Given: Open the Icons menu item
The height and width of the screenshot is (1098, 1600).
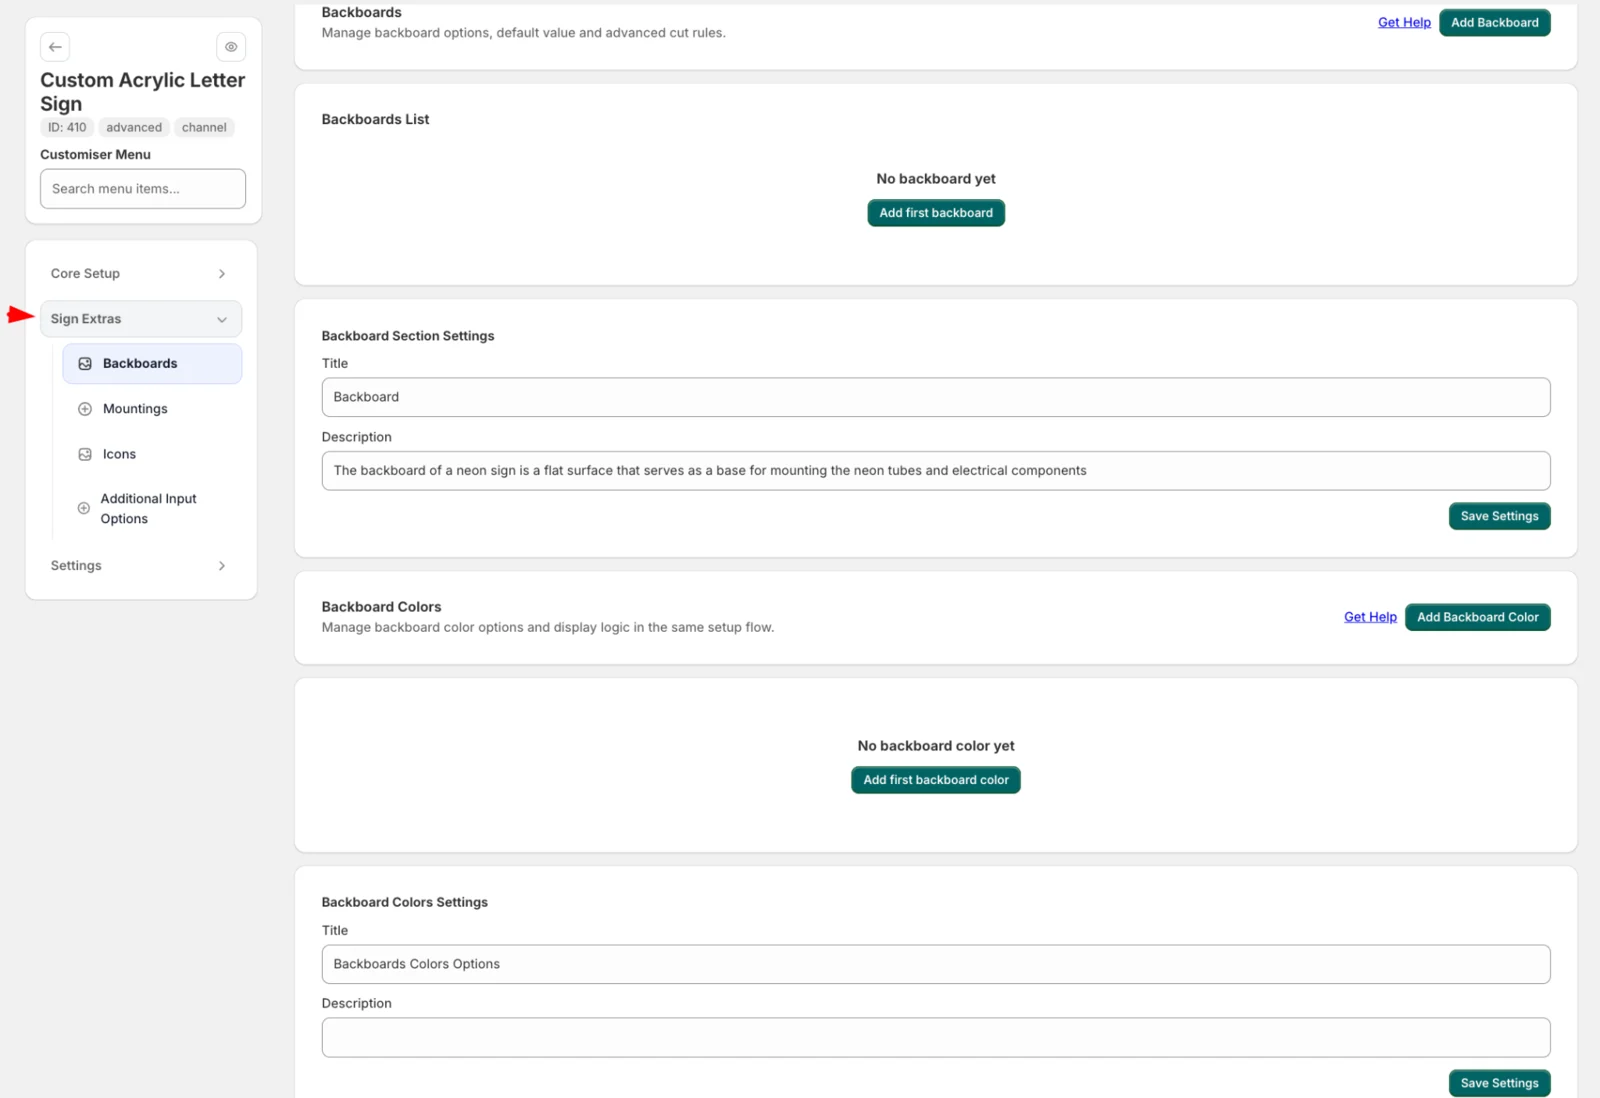Looking at the screenshot, I should pyautogui.click(x=152, y=454).
